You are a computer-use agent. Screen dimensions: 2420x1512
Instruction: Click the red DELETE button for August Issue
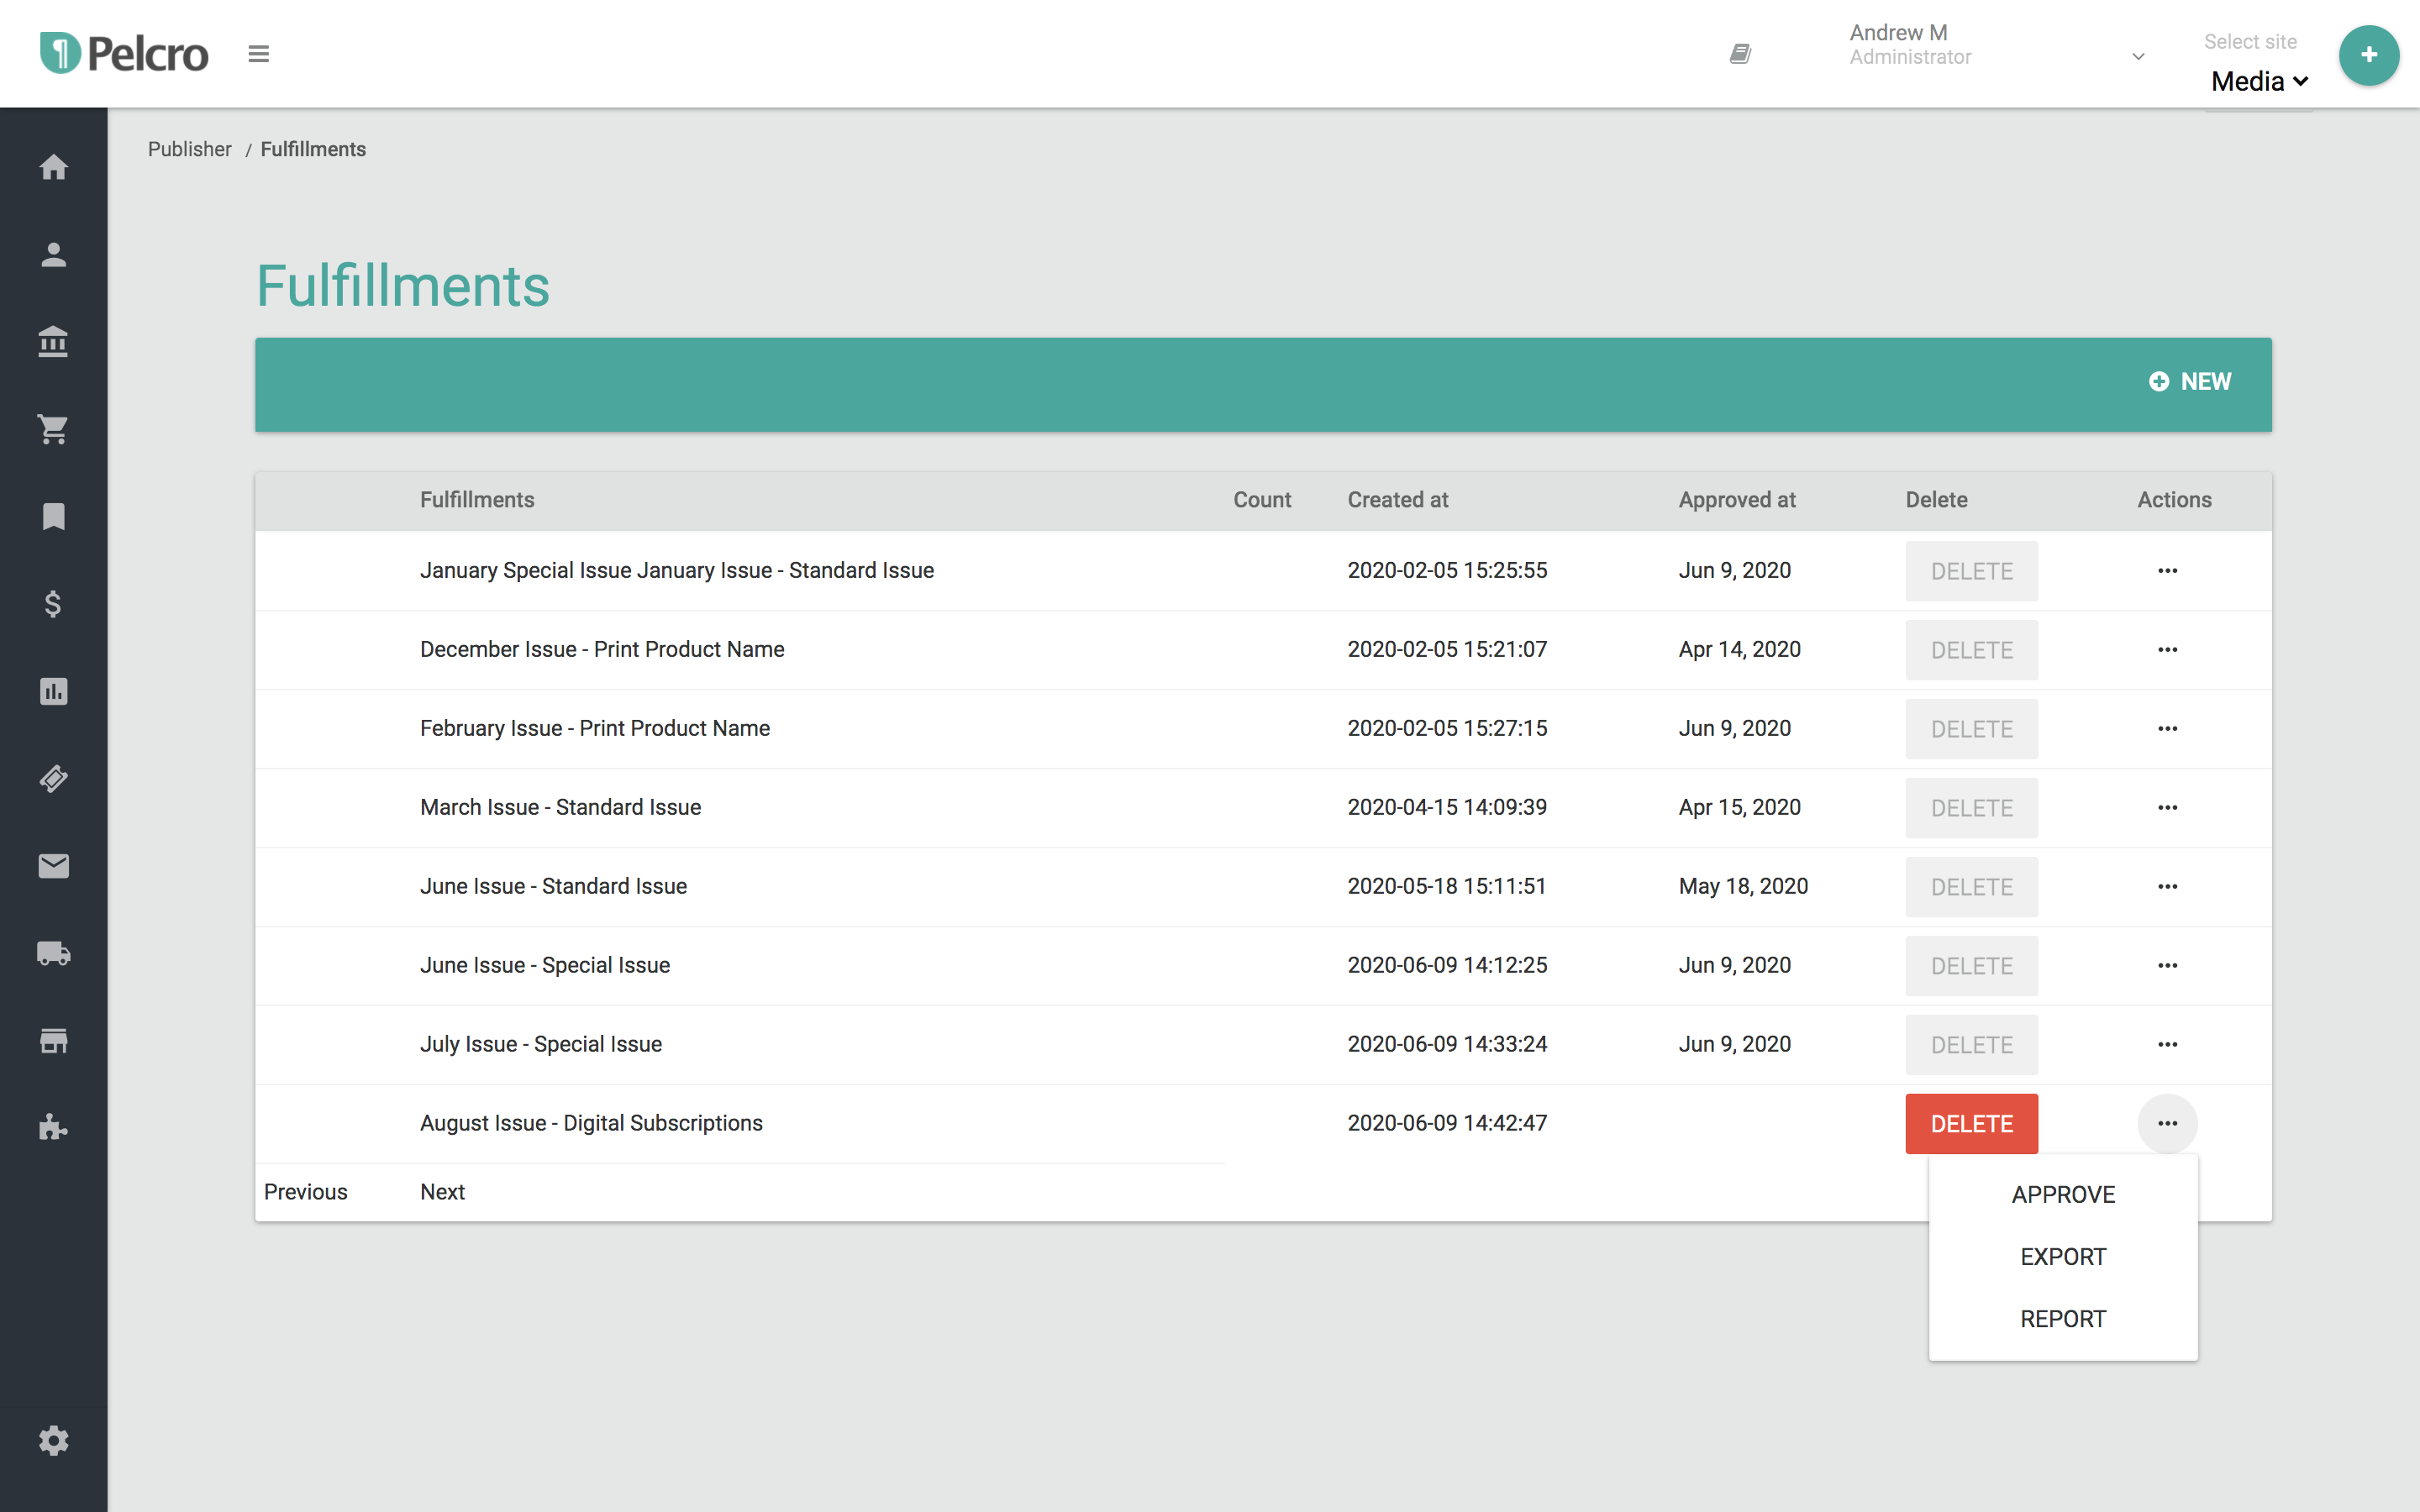click(1971, 1124)
